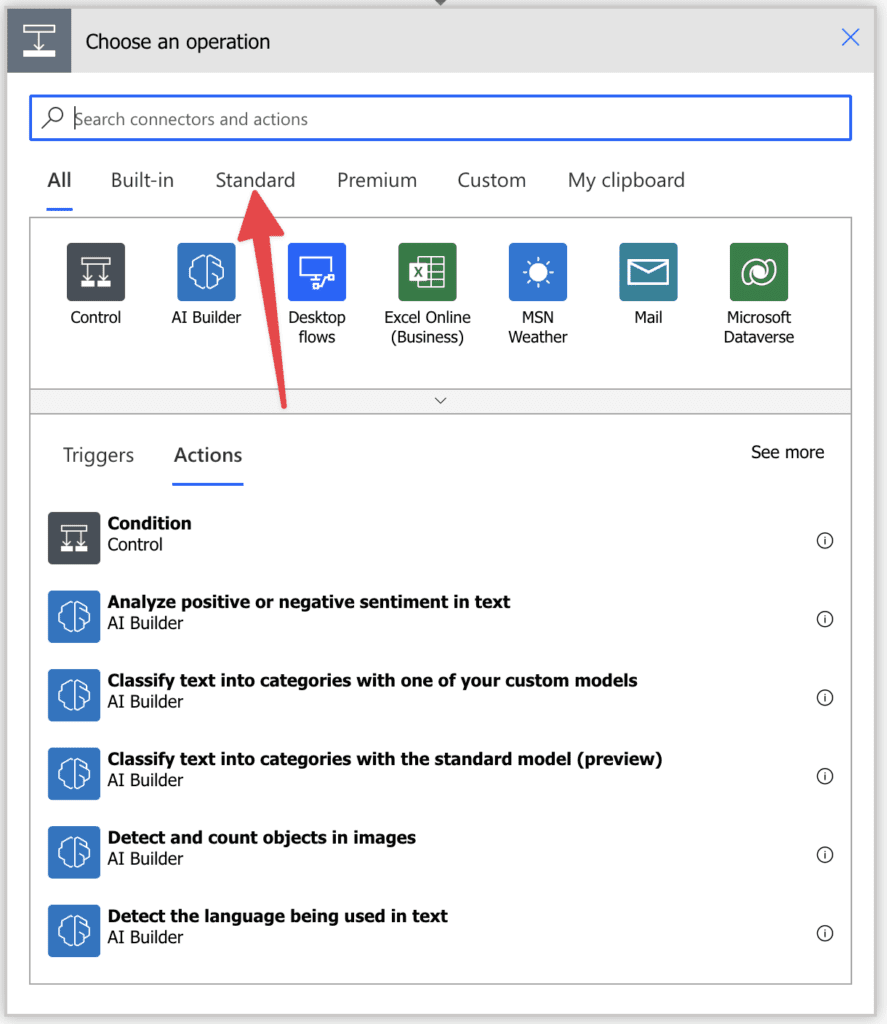Open the AI Builder connector

tap(206, 271)
